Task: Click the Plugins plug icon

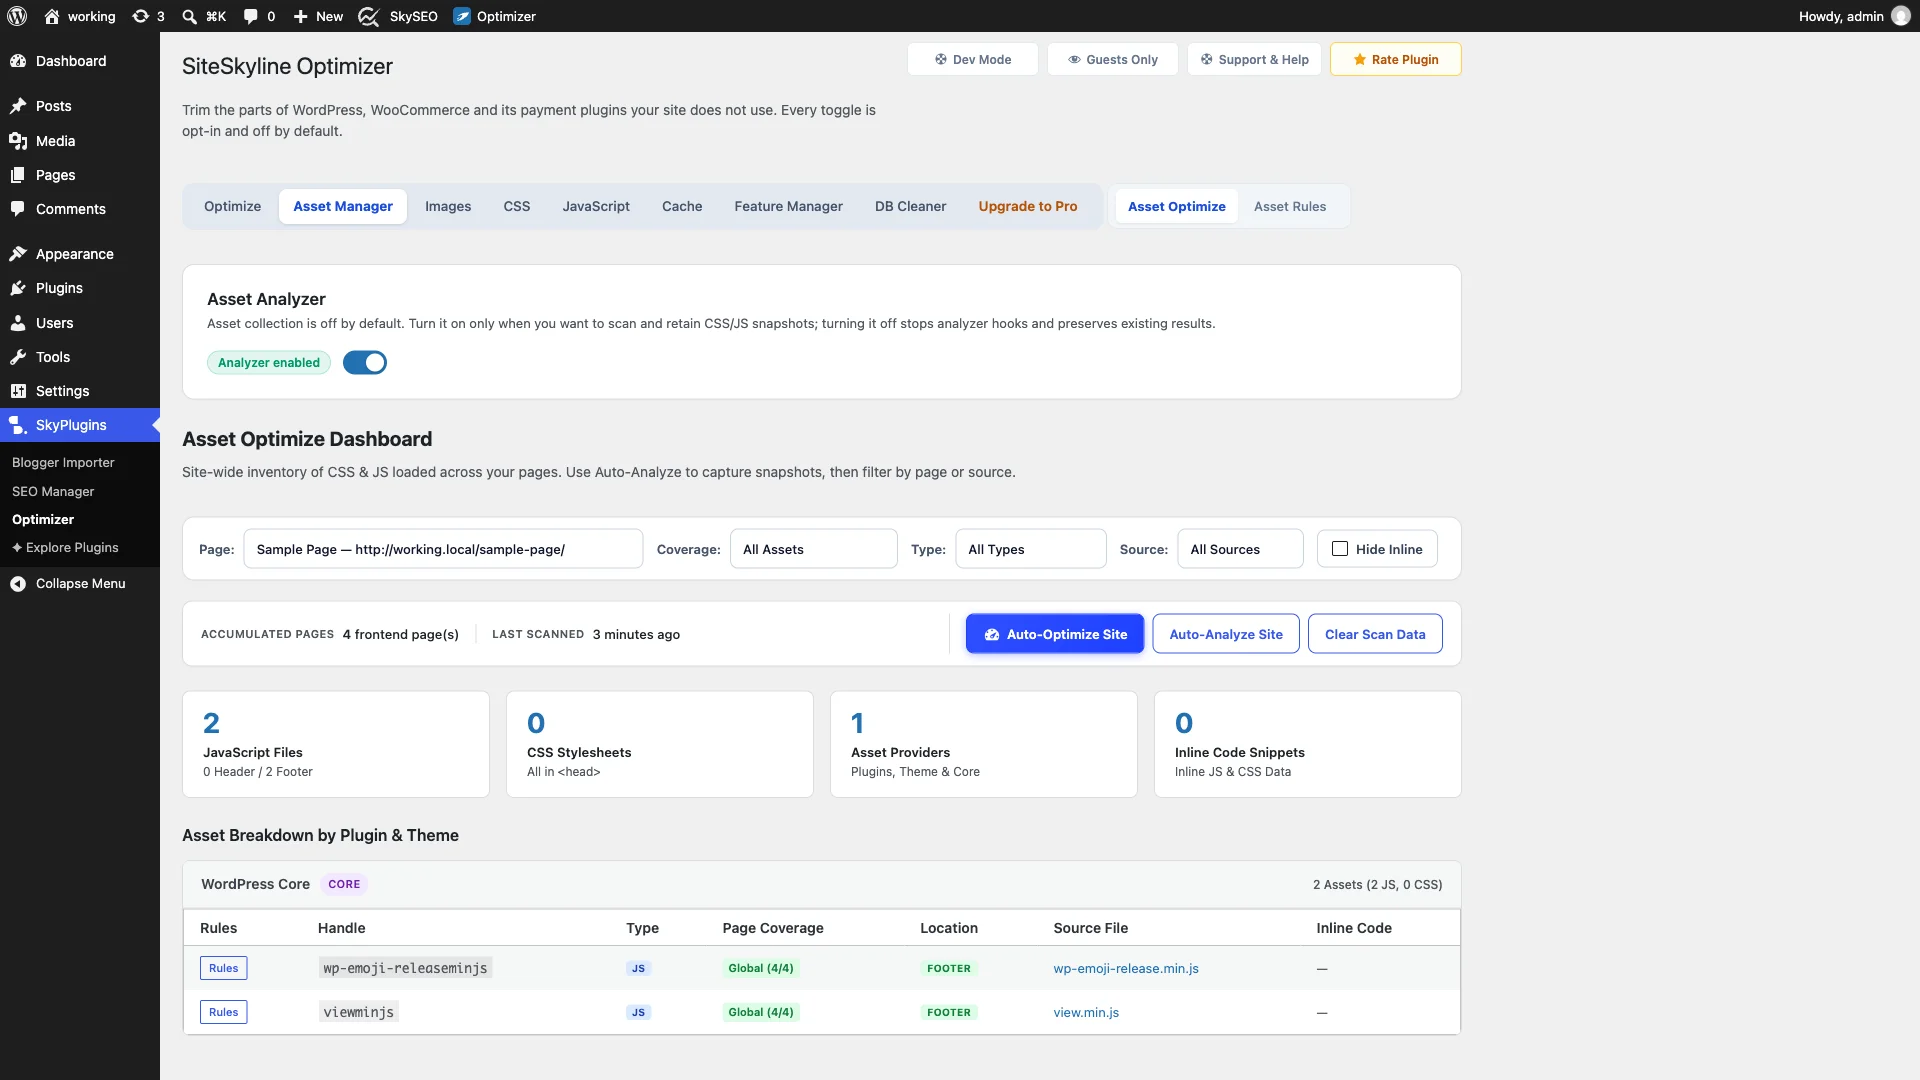Action: 18,288
